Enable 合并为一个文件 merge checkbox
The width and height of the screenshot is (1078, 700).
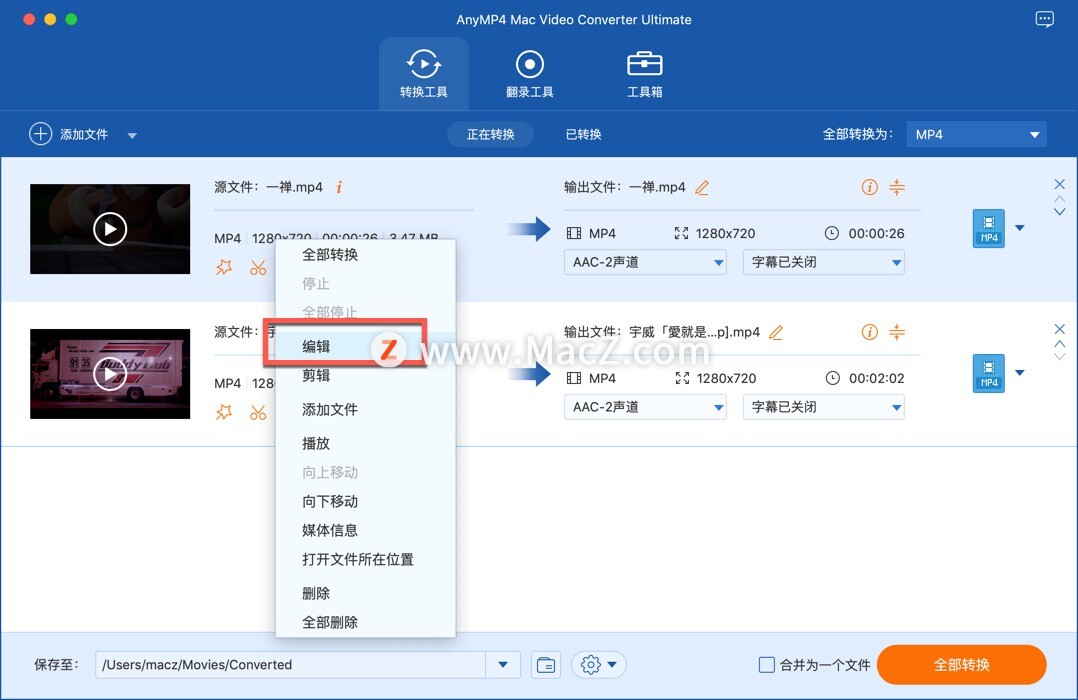(766, 665)
